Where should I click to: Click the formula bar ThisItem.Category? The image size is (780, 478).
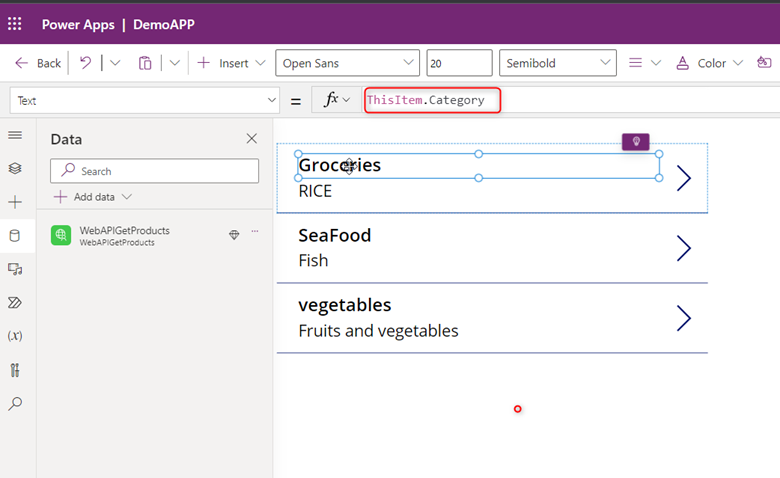431,100
